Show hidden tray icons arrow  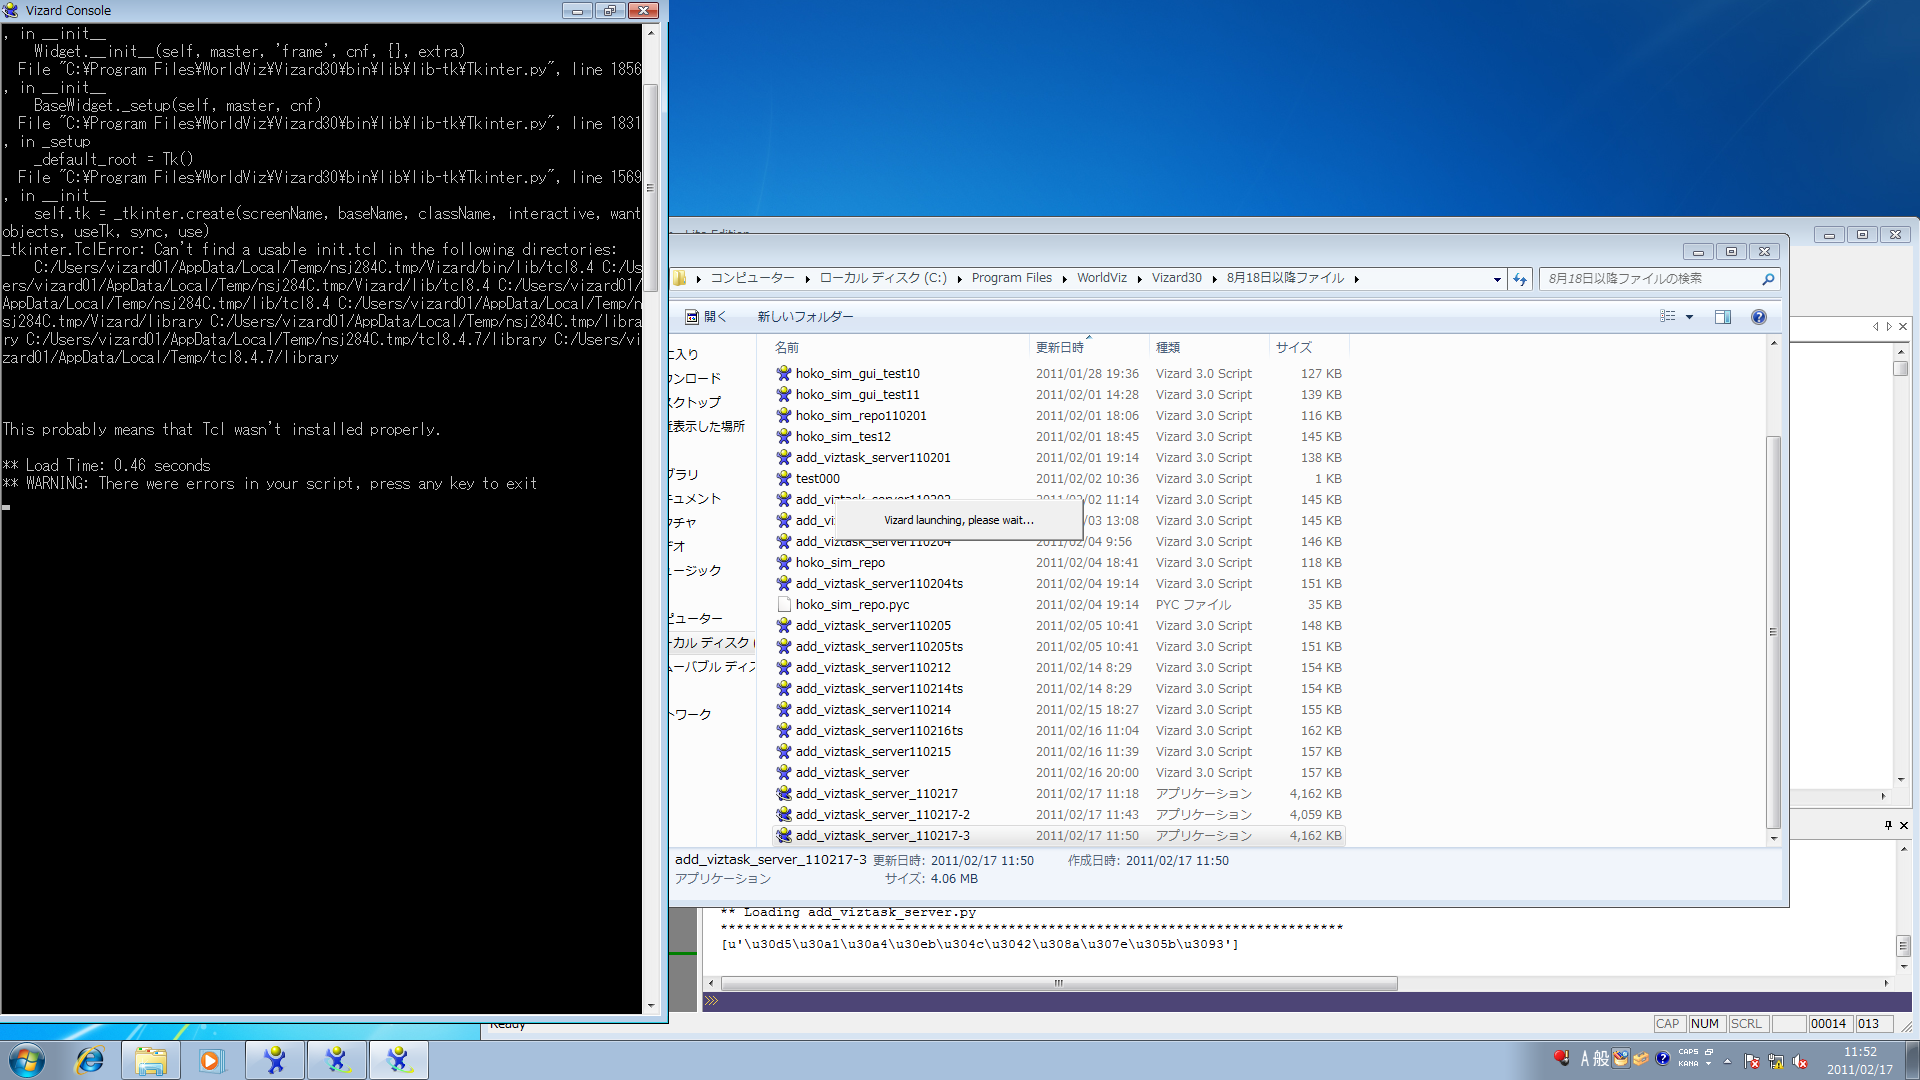1727,1061
